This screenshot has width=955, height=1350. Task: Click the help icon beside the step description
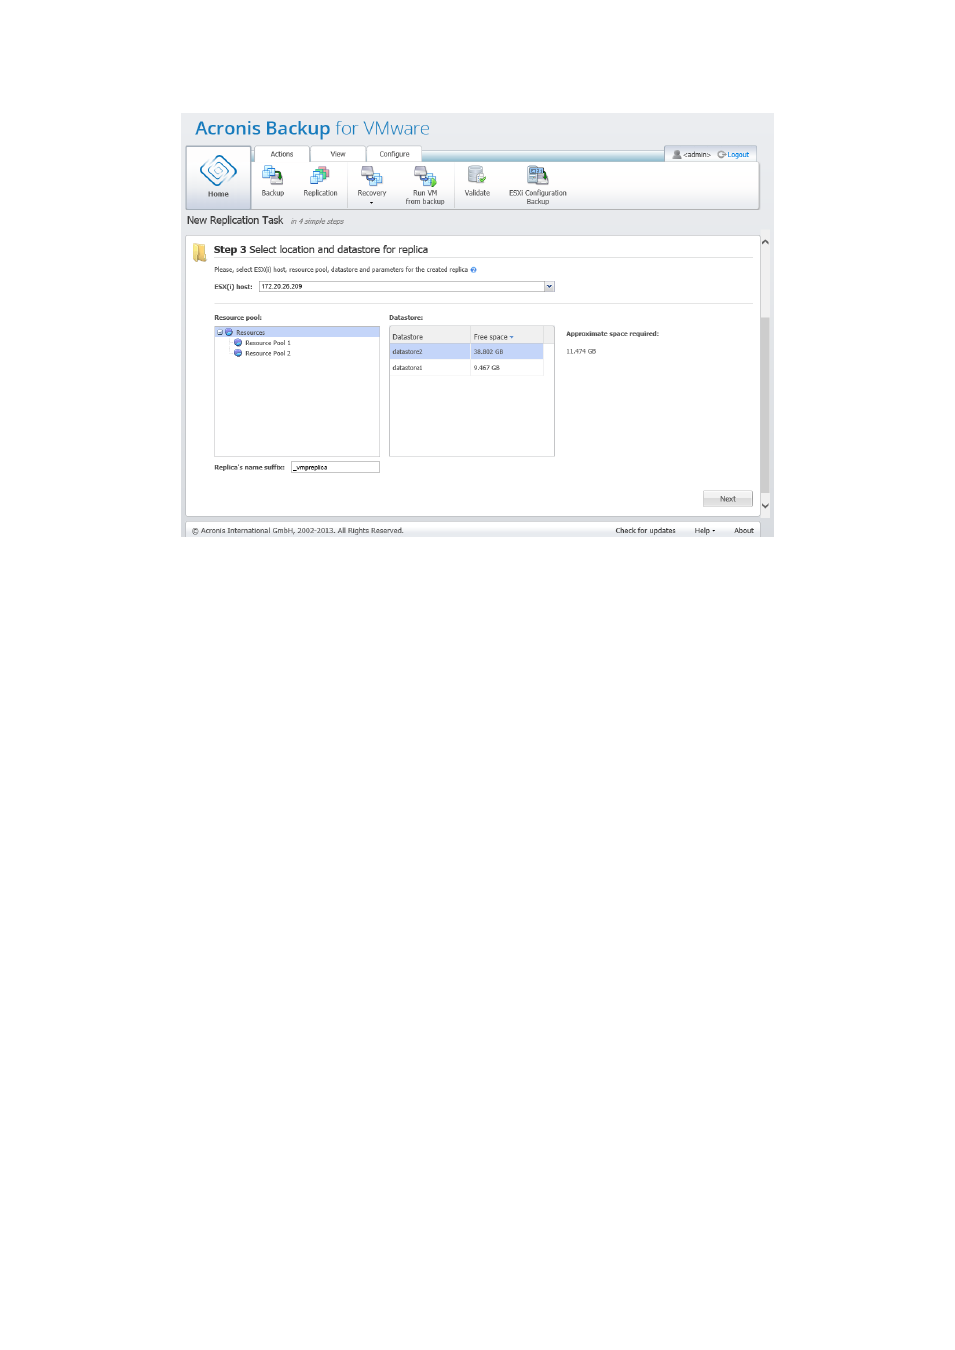pos(474,270)
